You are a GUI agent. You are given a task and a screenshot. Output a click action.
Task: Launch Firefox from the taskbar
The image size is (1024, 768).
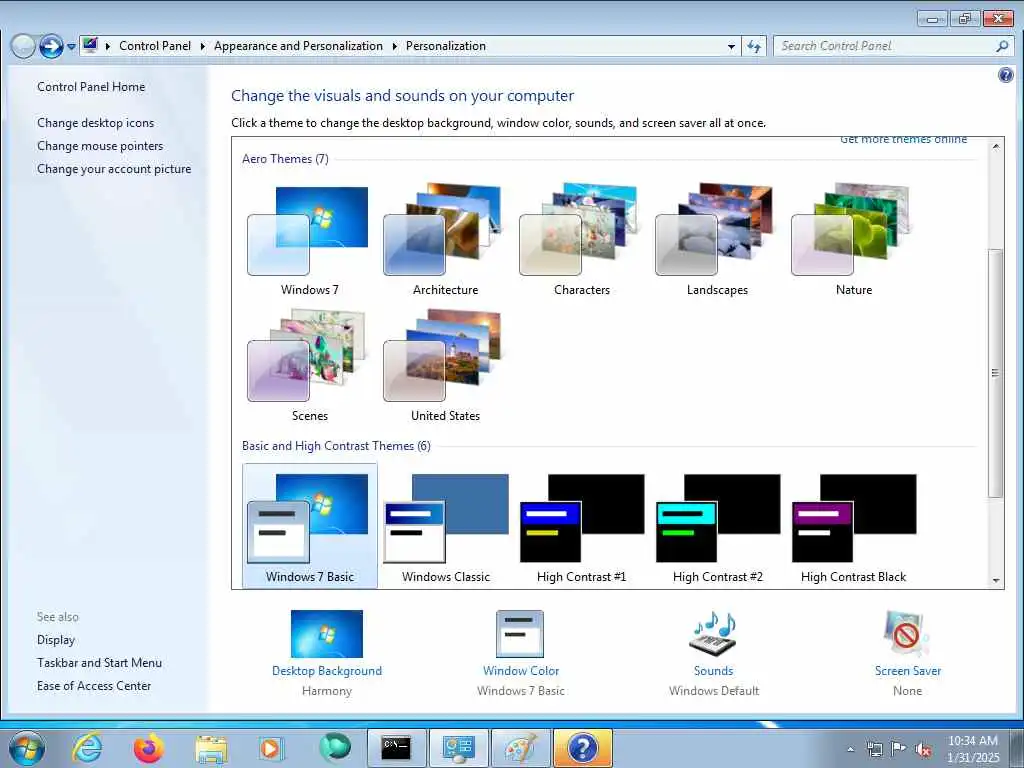point(149,748)
